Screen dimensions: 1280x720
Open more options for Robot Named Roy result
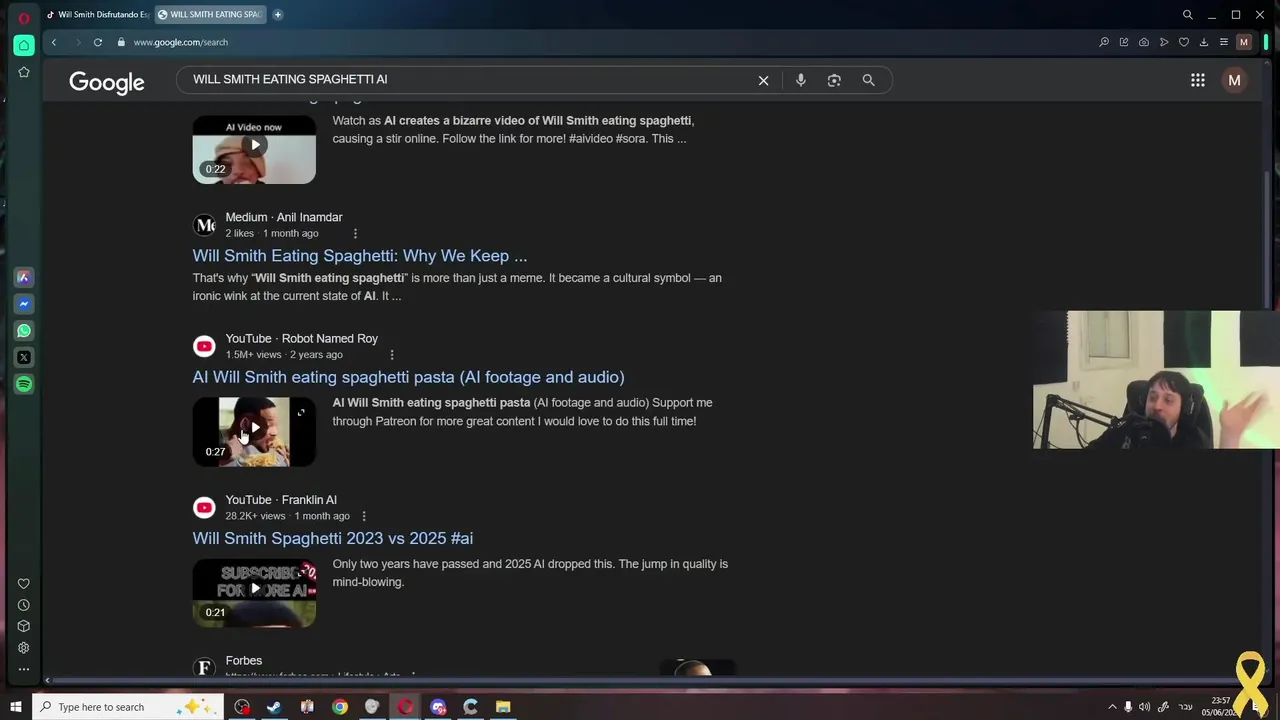(391, 355)
